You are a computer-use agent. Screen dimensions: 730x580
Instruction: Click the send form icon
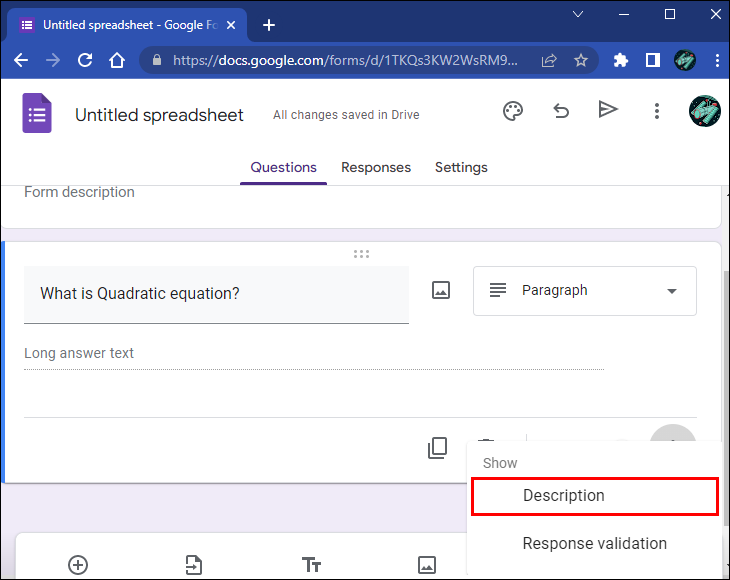point(608,110)
